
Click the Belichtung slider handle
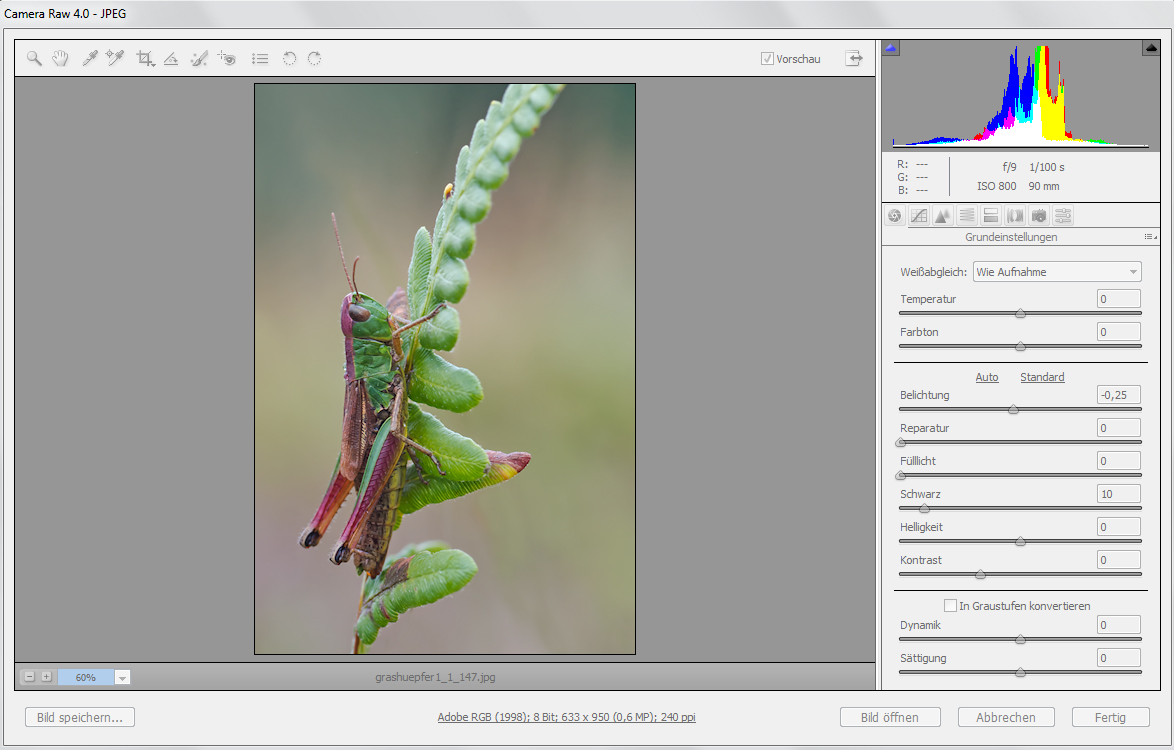tap(1013, 409)
